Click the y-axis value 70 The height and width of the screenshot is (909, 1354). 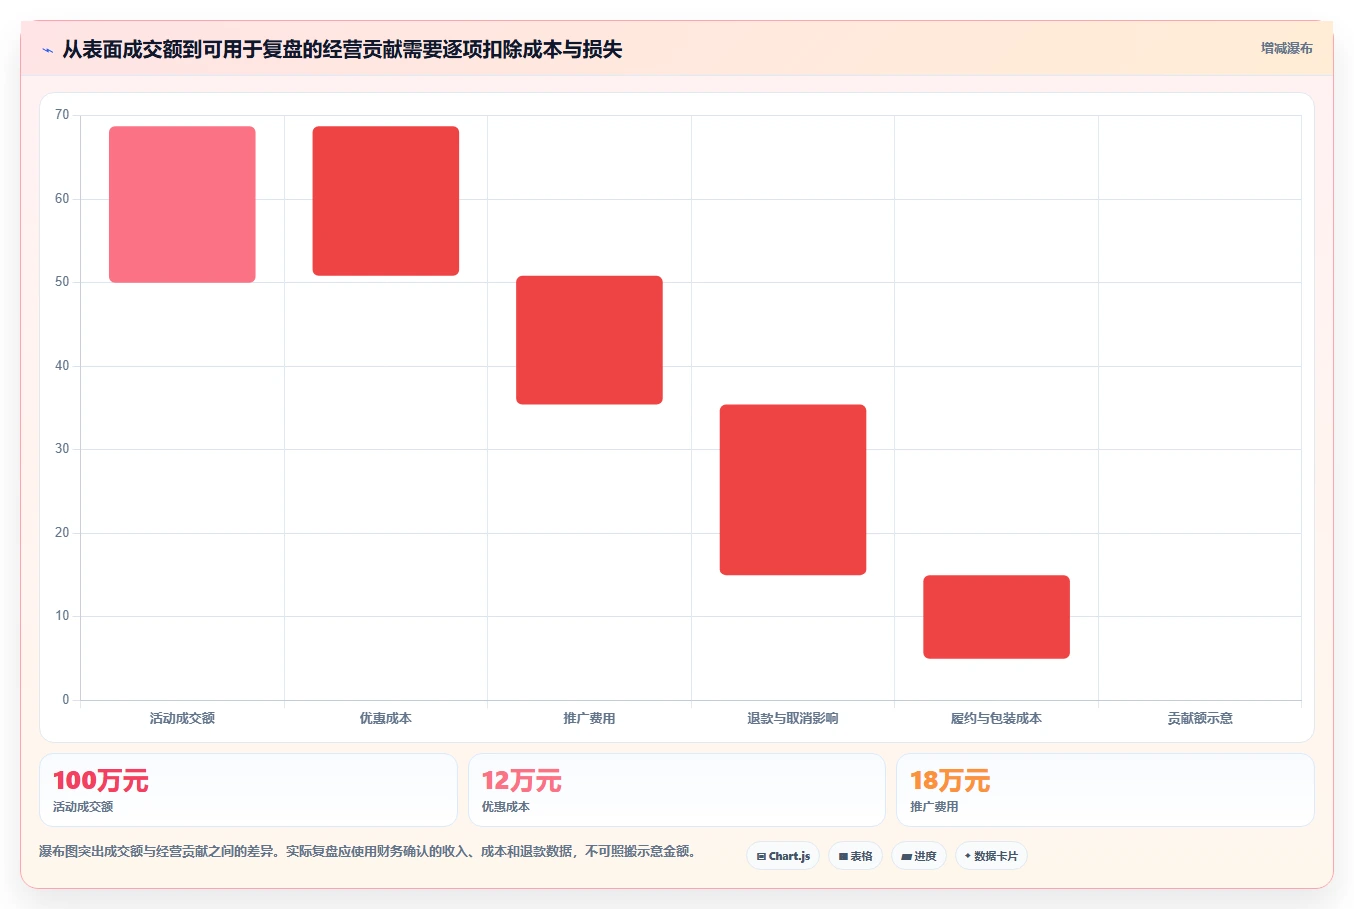[x=62, y=115]
